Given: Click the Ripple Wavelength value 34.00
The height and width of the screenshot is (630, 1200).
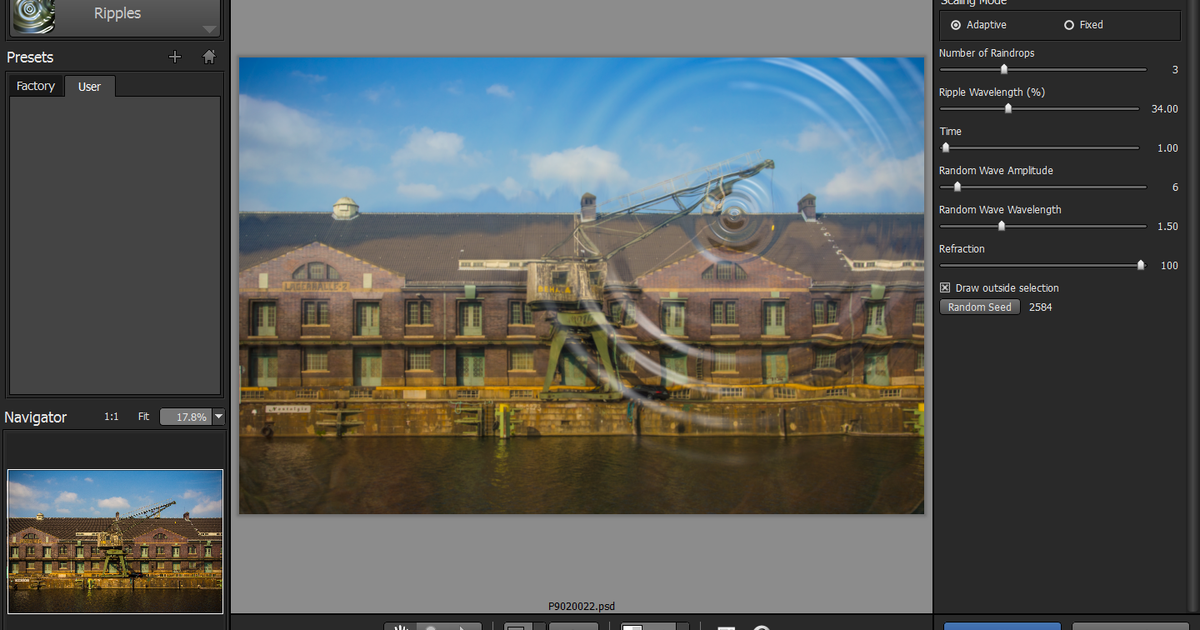Looking at the screenshot, I should coord(1164,109).
